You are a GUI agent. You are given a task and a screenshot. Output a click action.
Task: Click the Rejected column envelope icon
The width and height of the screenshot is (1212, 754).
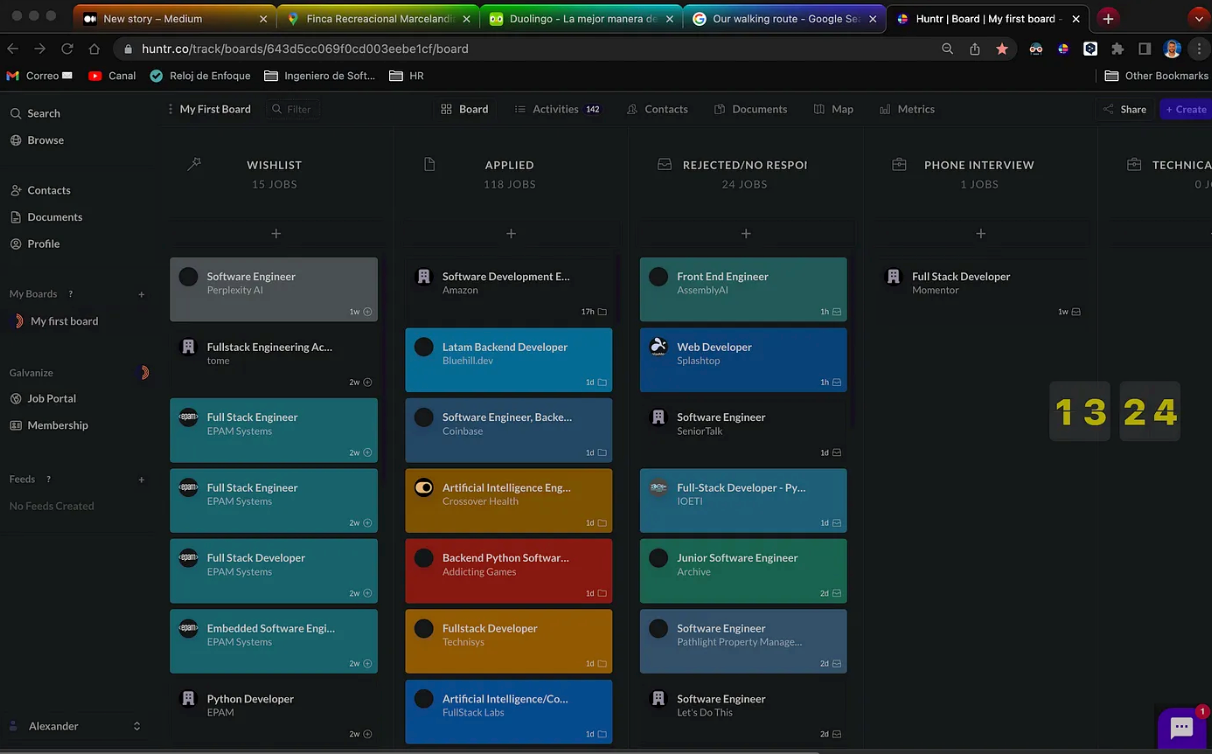pyautogui.click(x=664, y=164)
